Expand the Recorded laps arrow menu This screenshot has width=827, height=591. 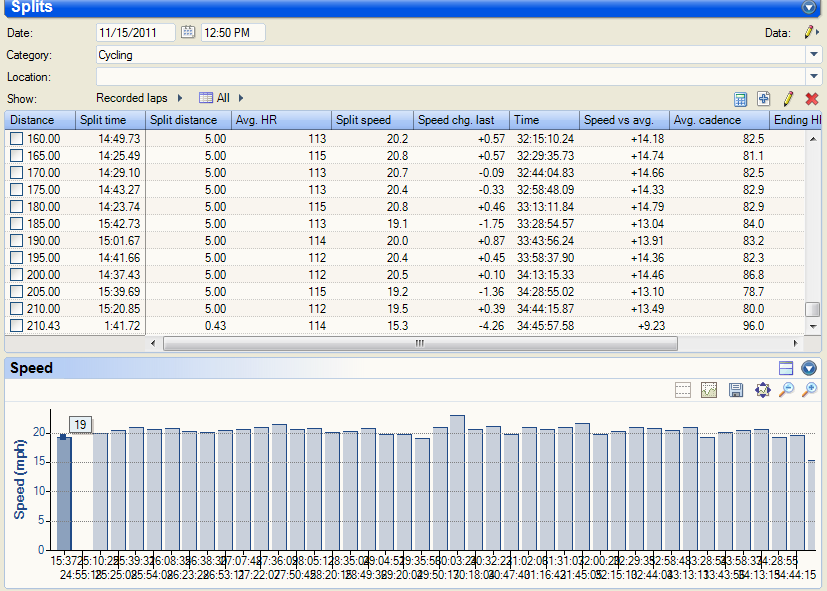click(180, 98)
